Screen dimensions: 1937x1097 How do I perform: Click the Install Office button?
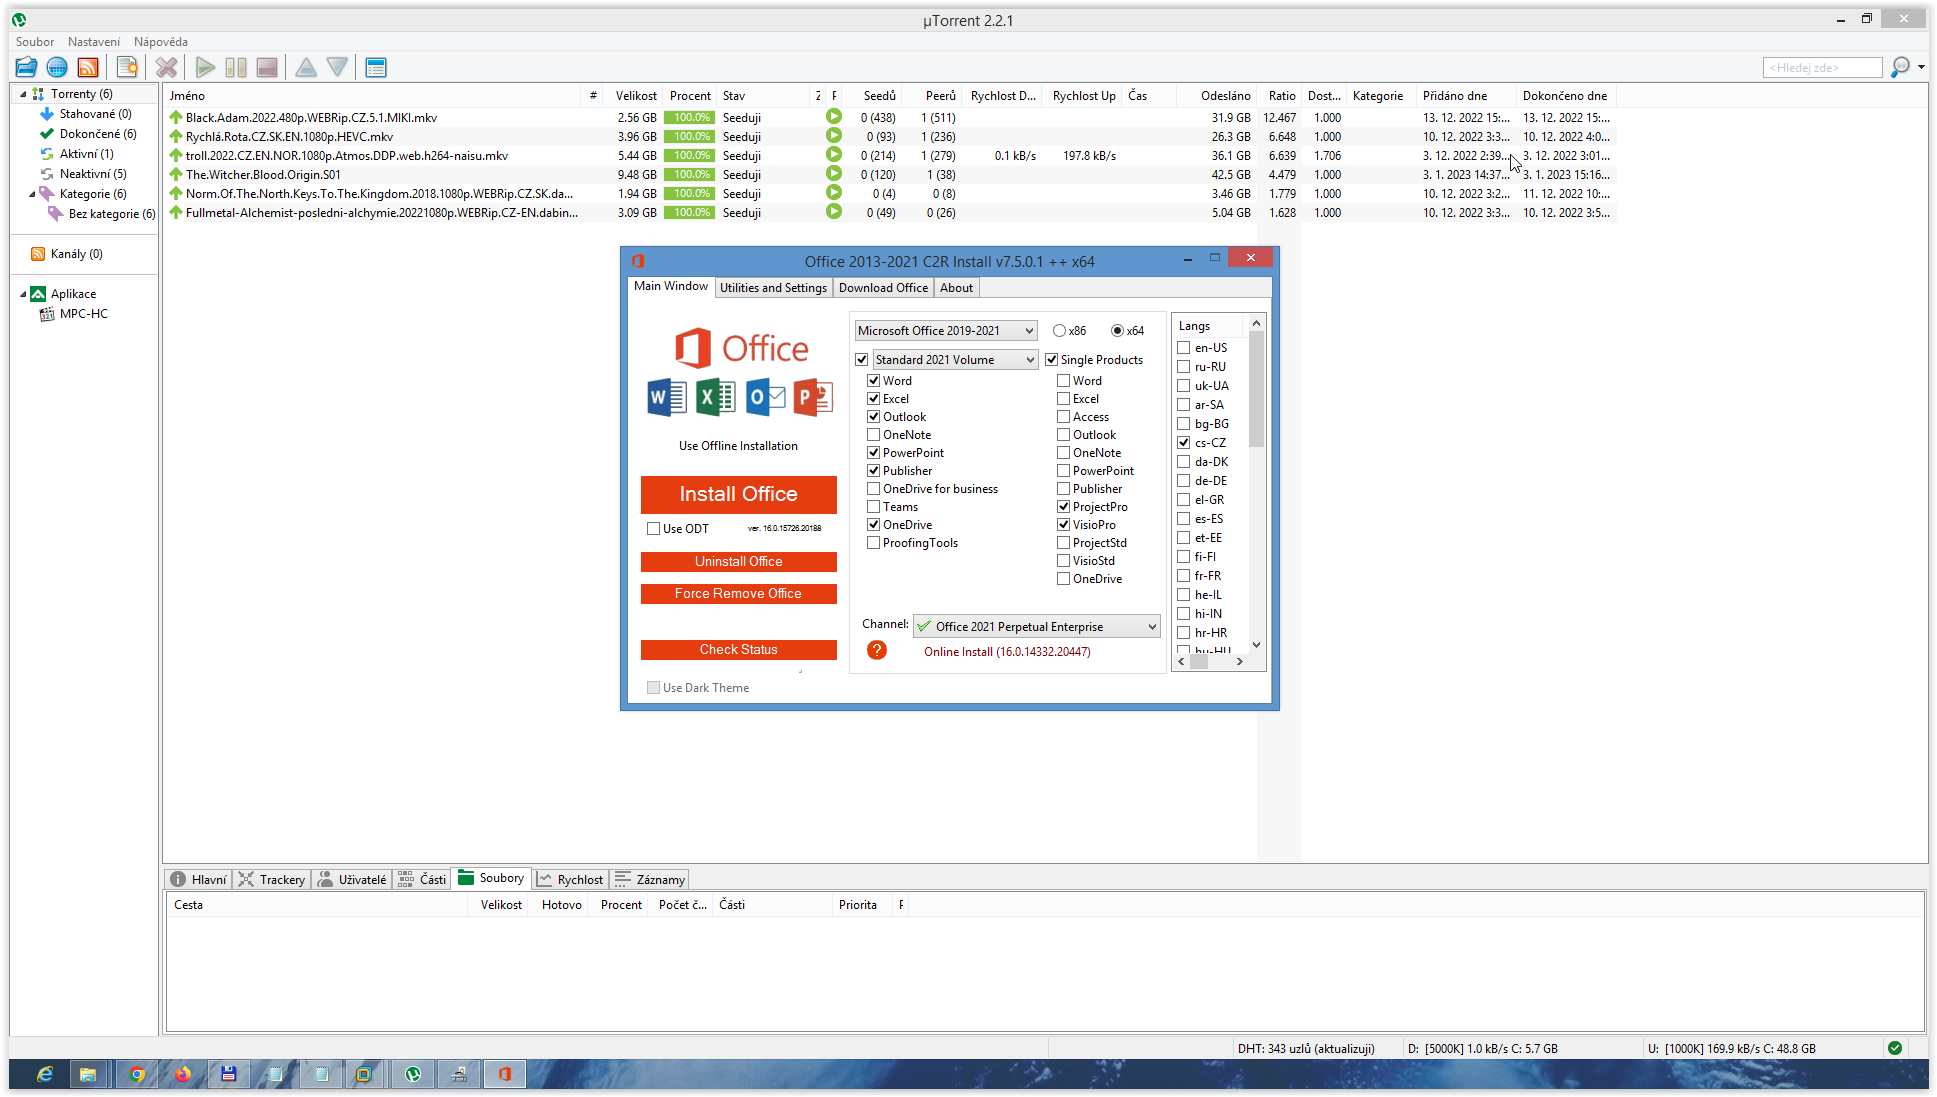(738, 494)
